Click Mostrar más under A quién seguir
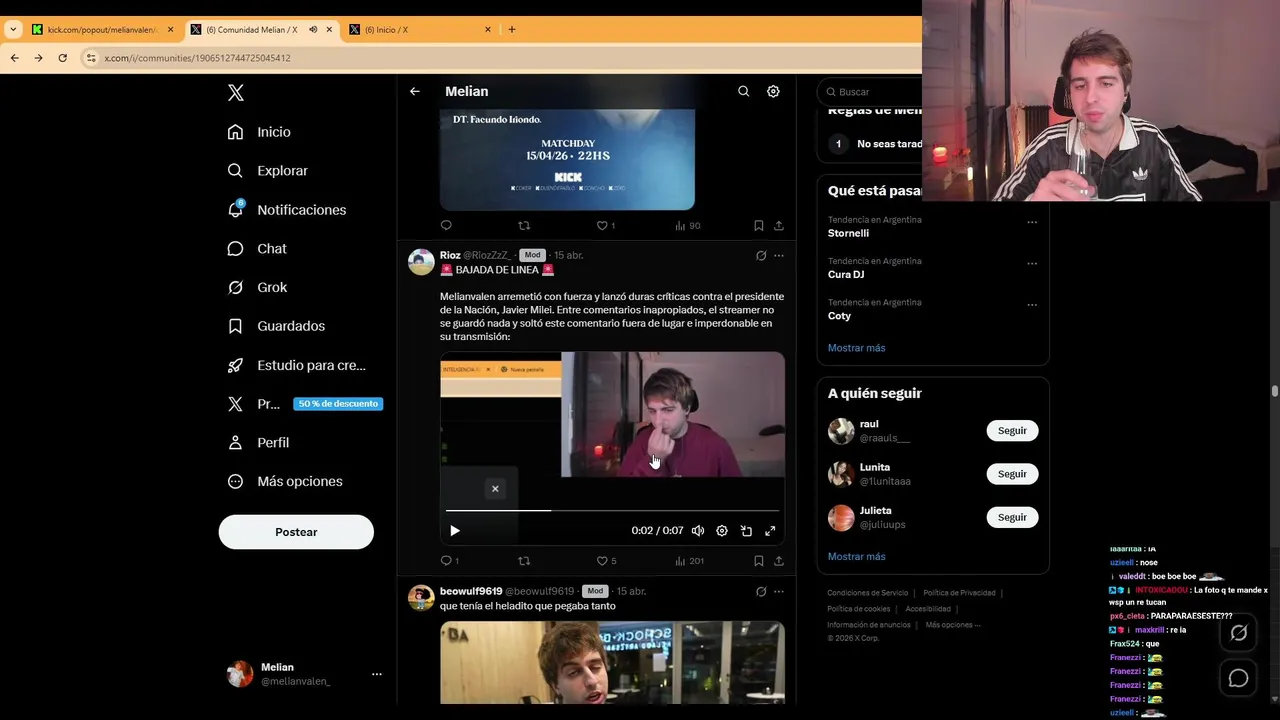Viewport: 1280px width, 720px height. (856, 557)
